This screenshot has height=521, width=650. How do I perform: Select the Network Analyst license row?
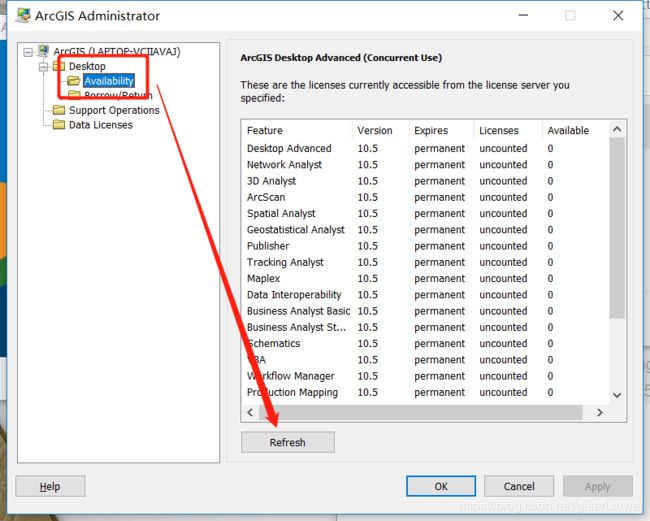[x=425, y=165]
